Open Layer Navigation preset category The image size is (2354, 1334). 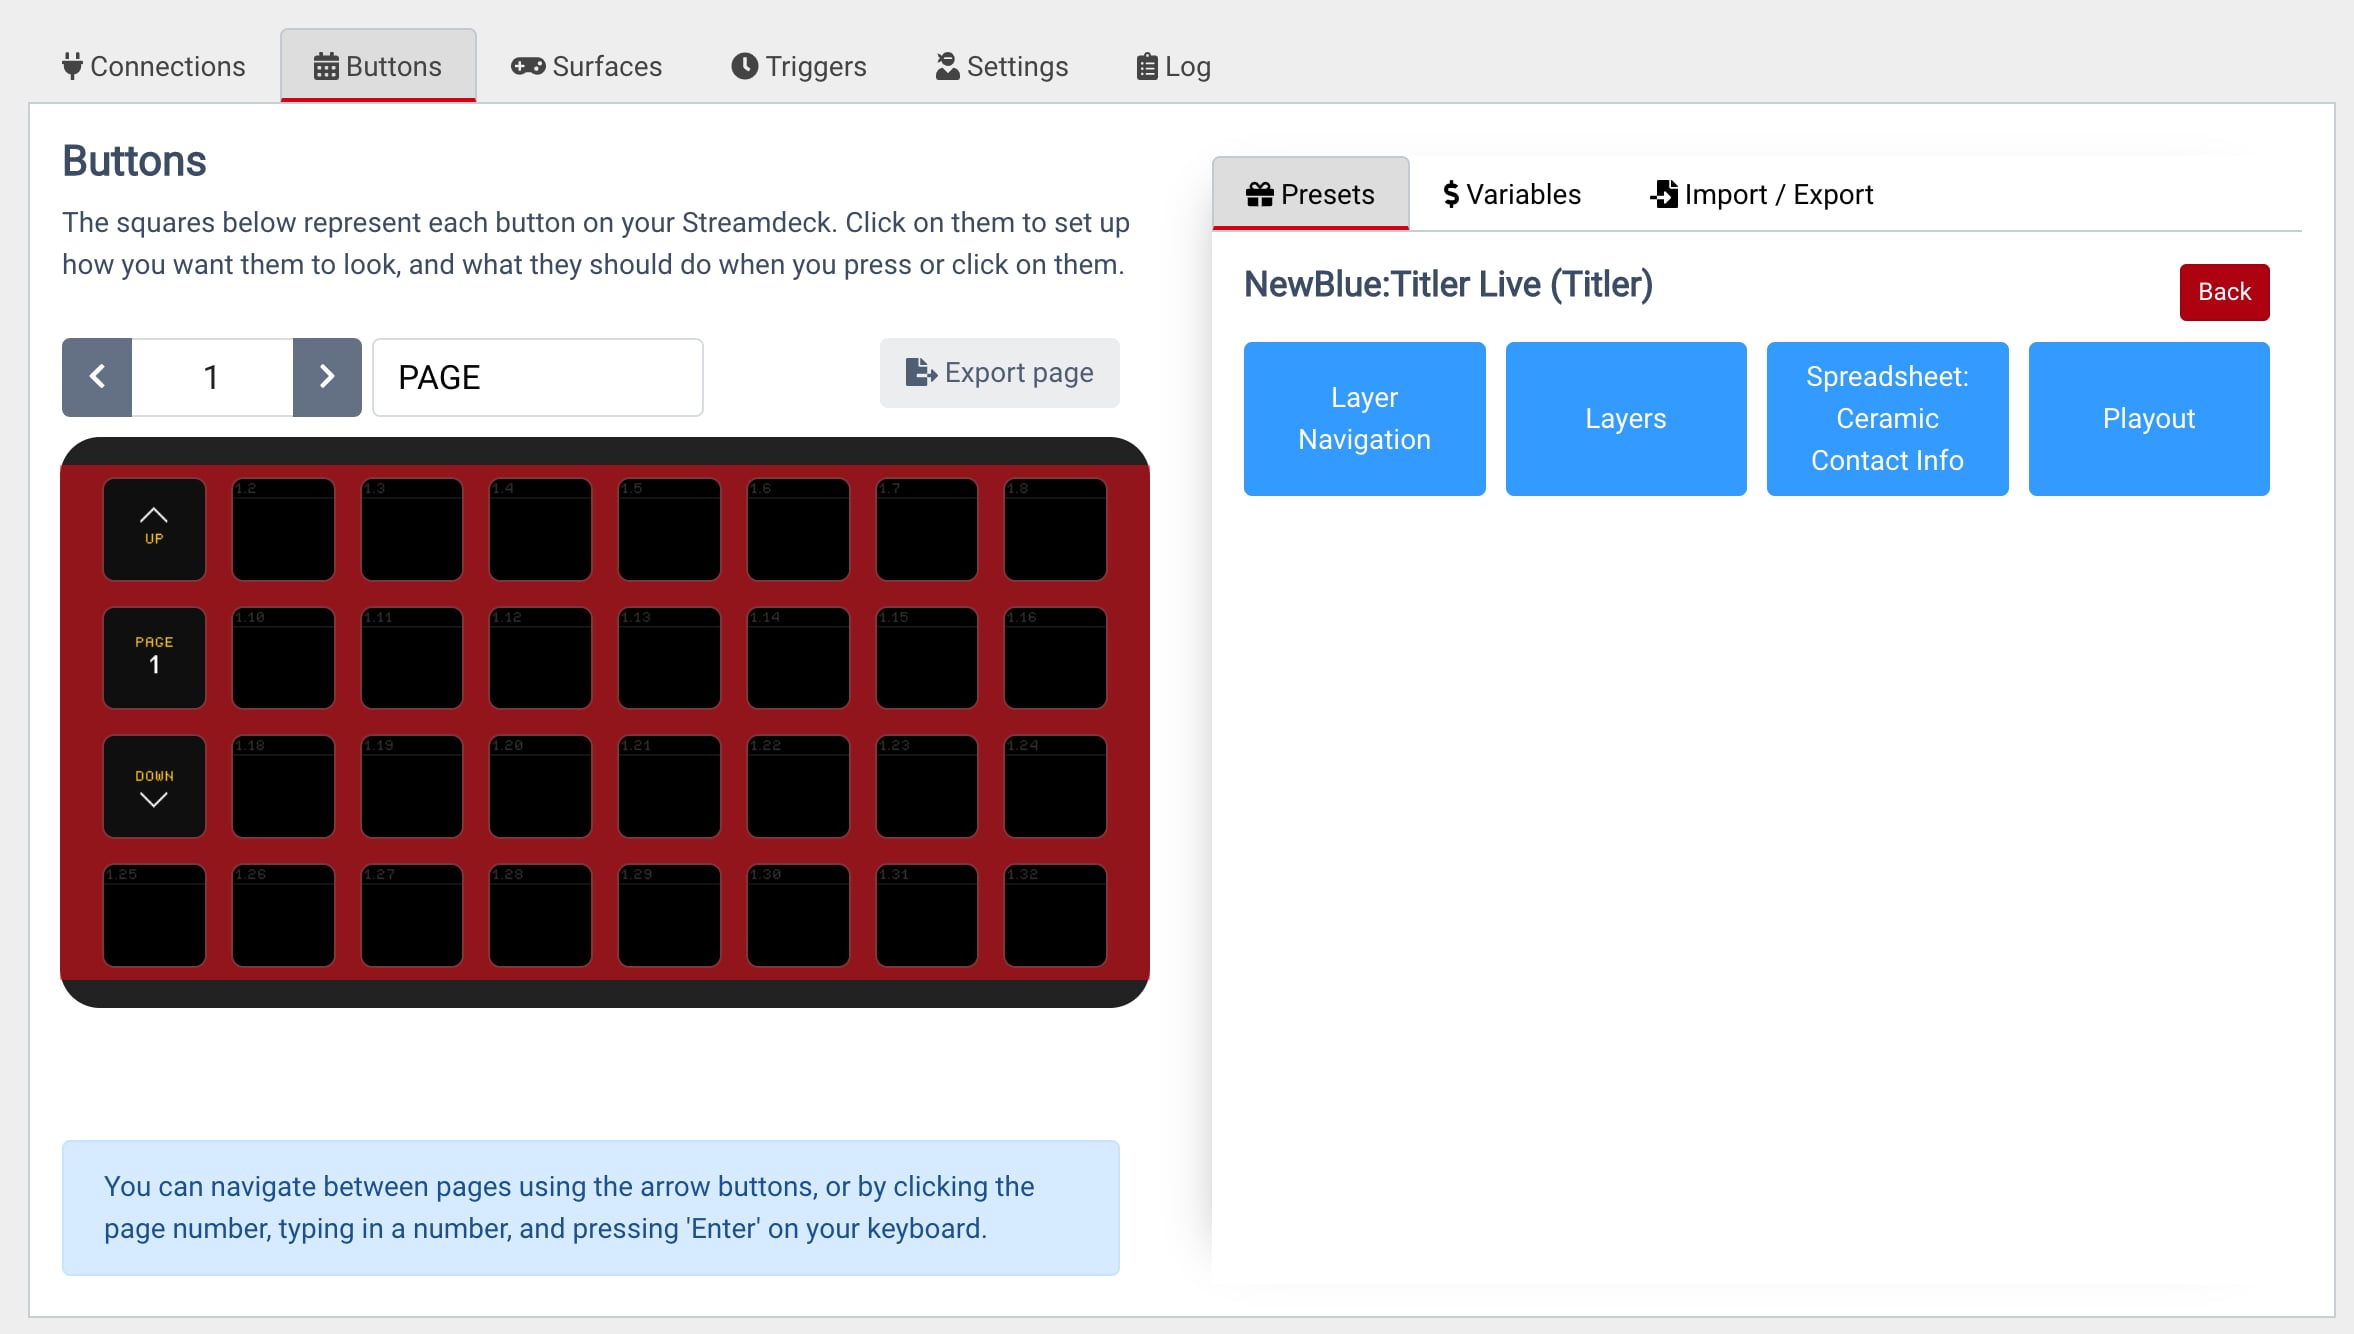click(1364, 419)
